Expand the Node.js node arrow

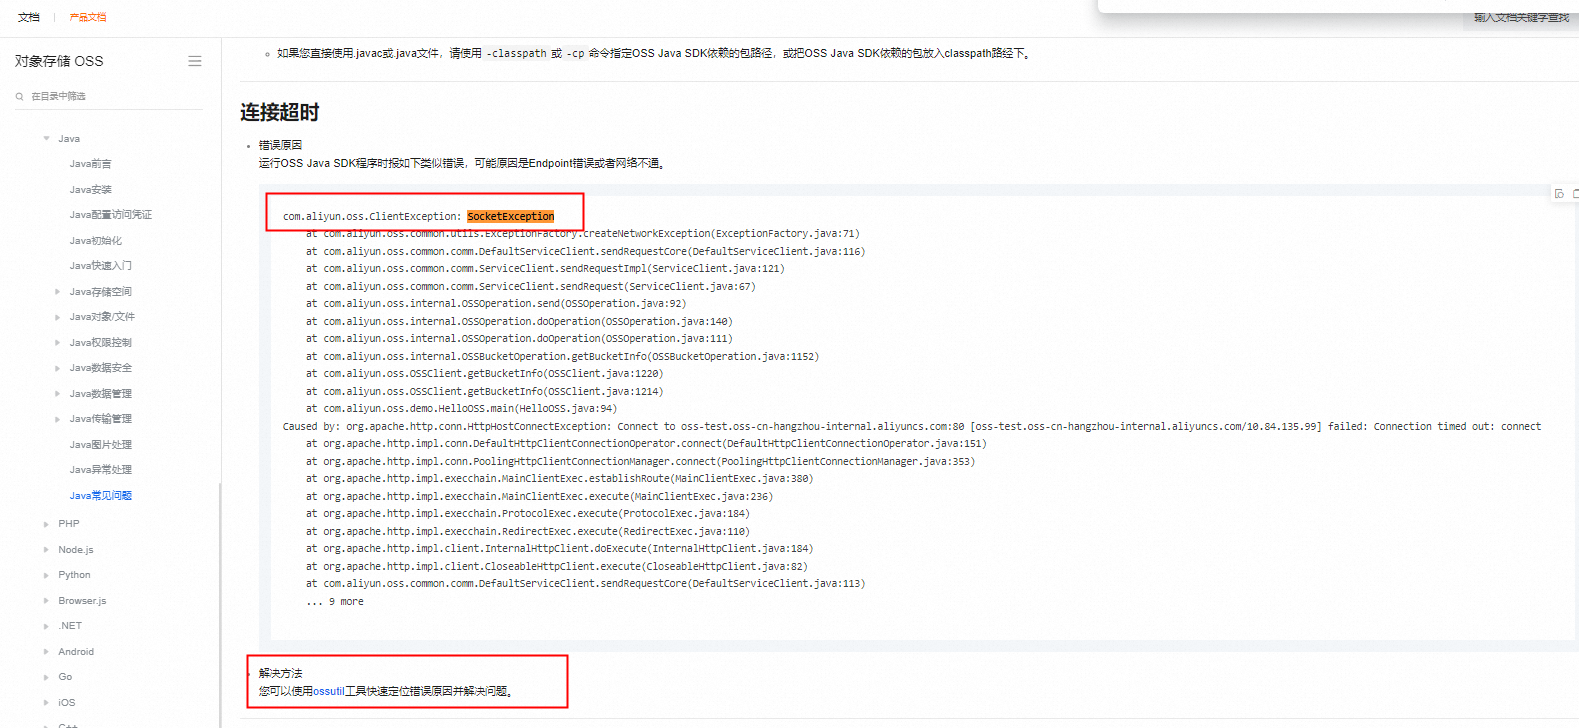46,550
